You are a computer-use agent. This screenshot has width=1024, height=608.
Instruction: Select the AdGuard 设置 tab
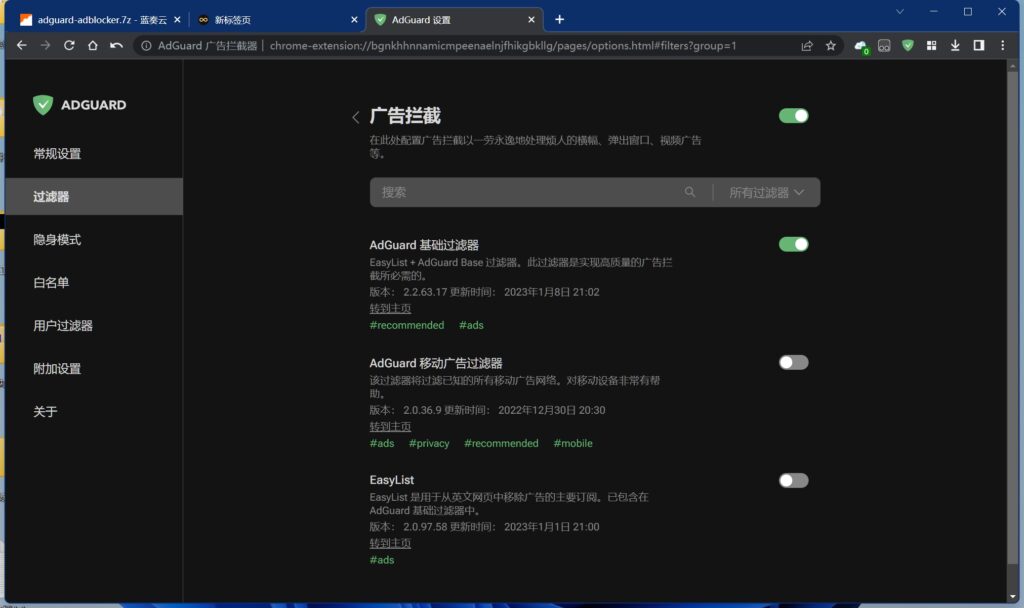(x=455, y=20)
